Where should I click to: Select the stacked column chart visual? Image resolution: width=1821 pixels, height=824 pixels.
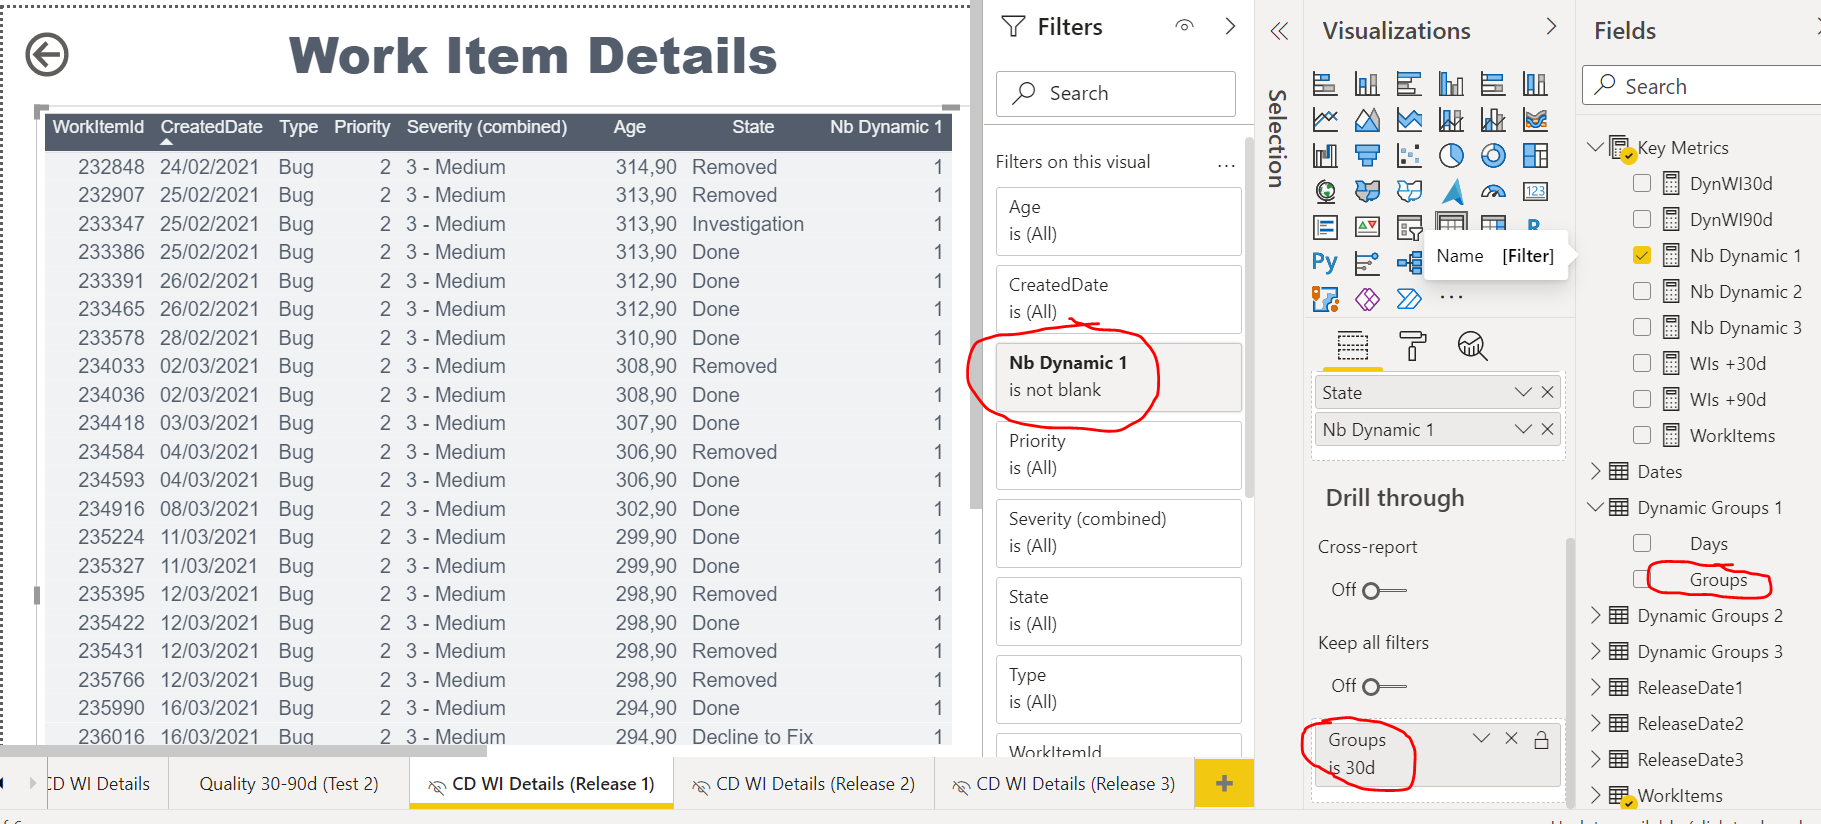click(1367, 84)
